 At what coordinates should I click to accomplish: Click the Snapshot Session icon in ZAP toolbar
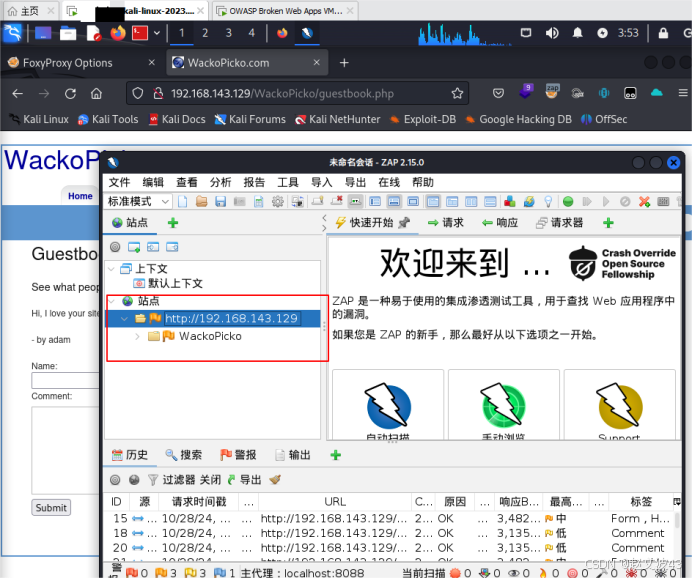(239, 202)
